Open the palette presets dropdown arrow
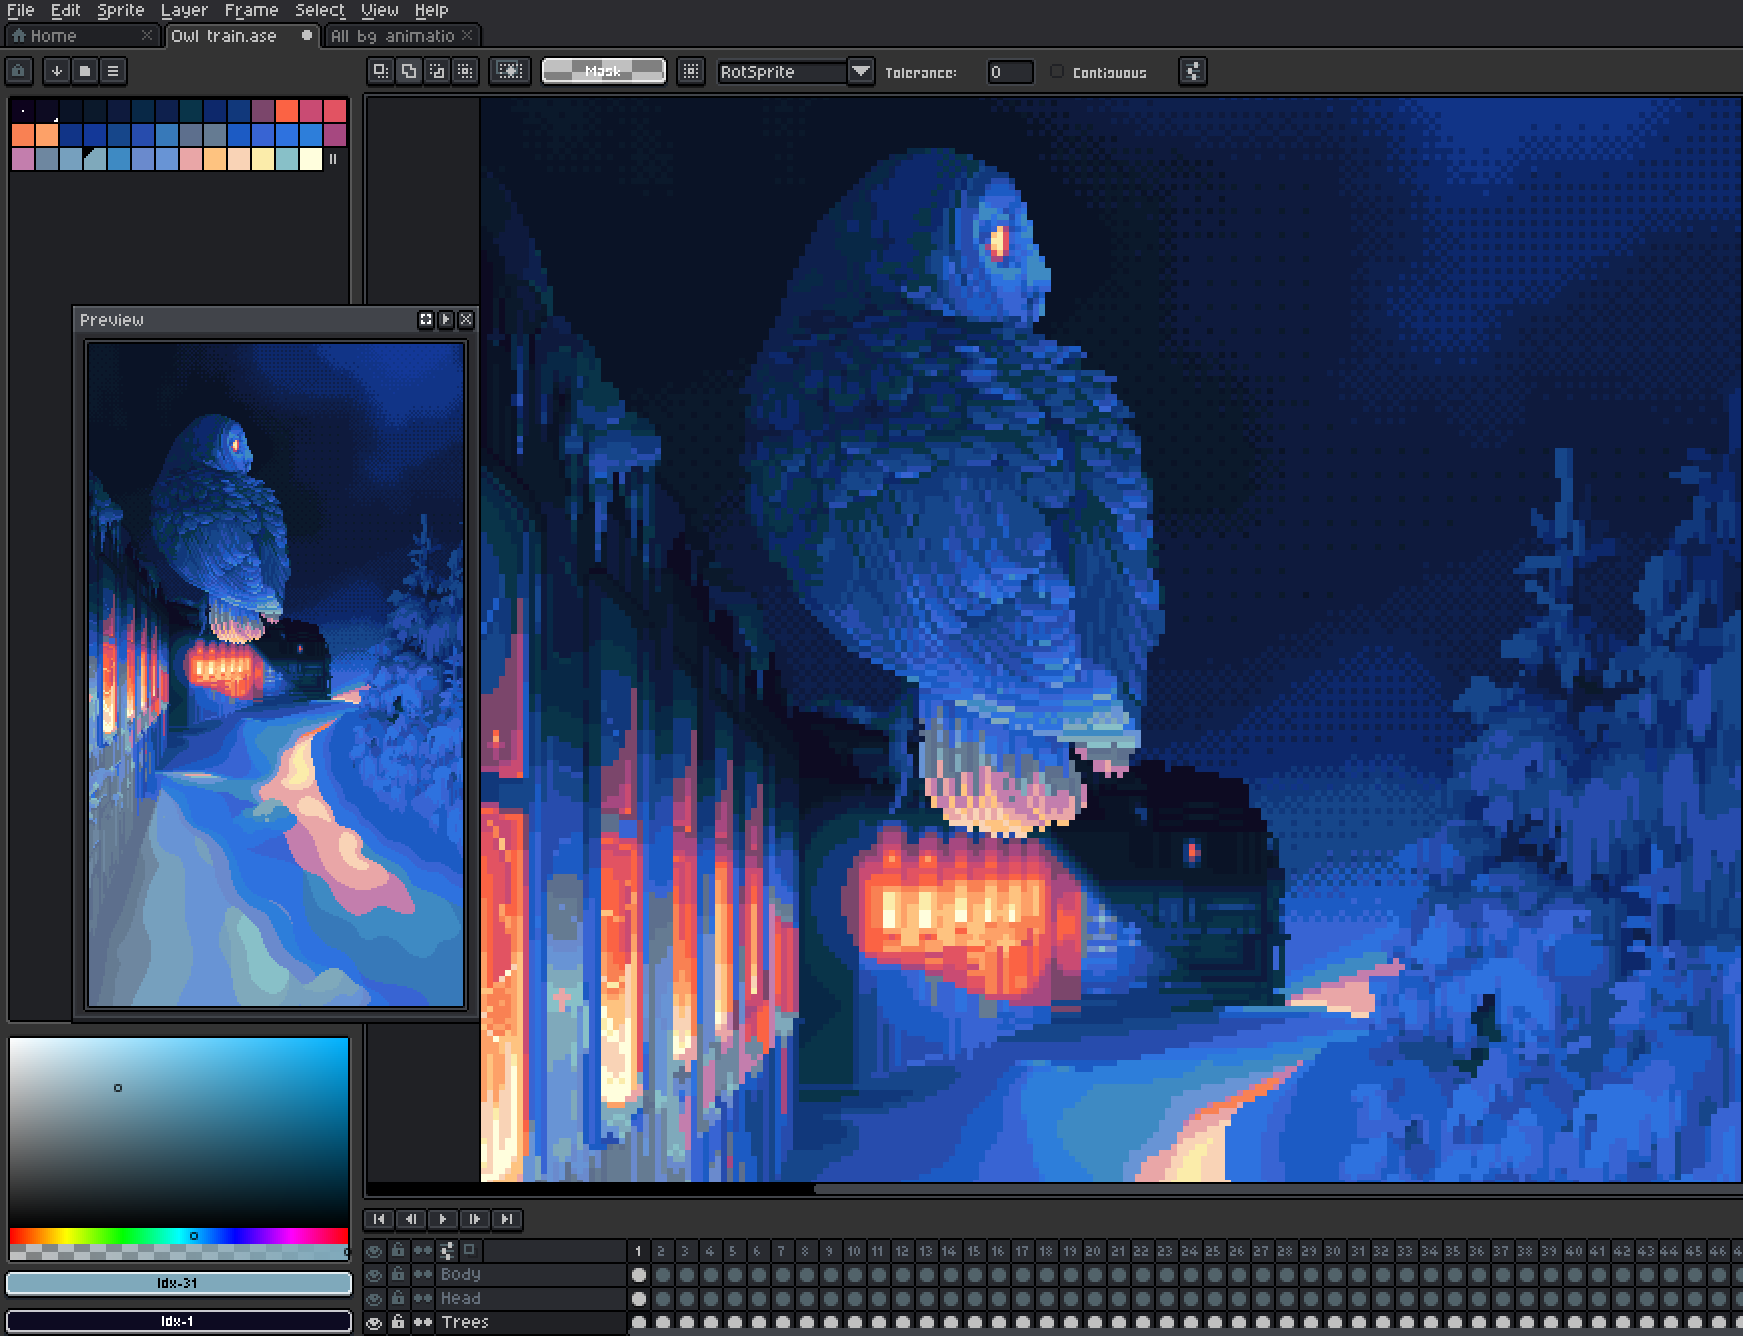Viewport: 1743px width, 1336px height. point(57,71)
